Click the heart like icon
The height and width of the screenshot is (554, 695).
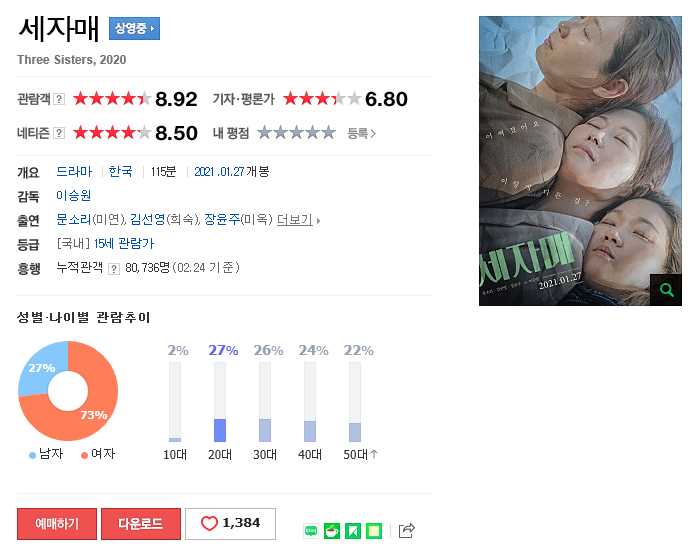(209, 523)
